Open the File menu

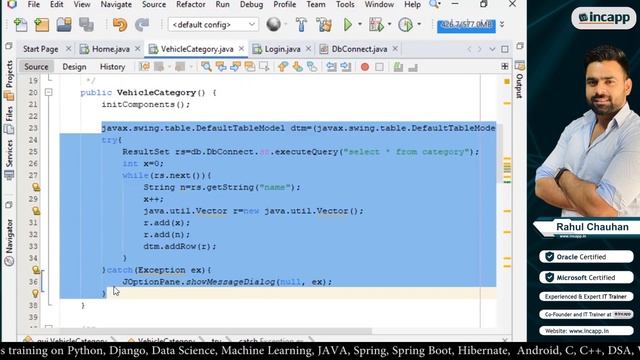pos(33,4)
